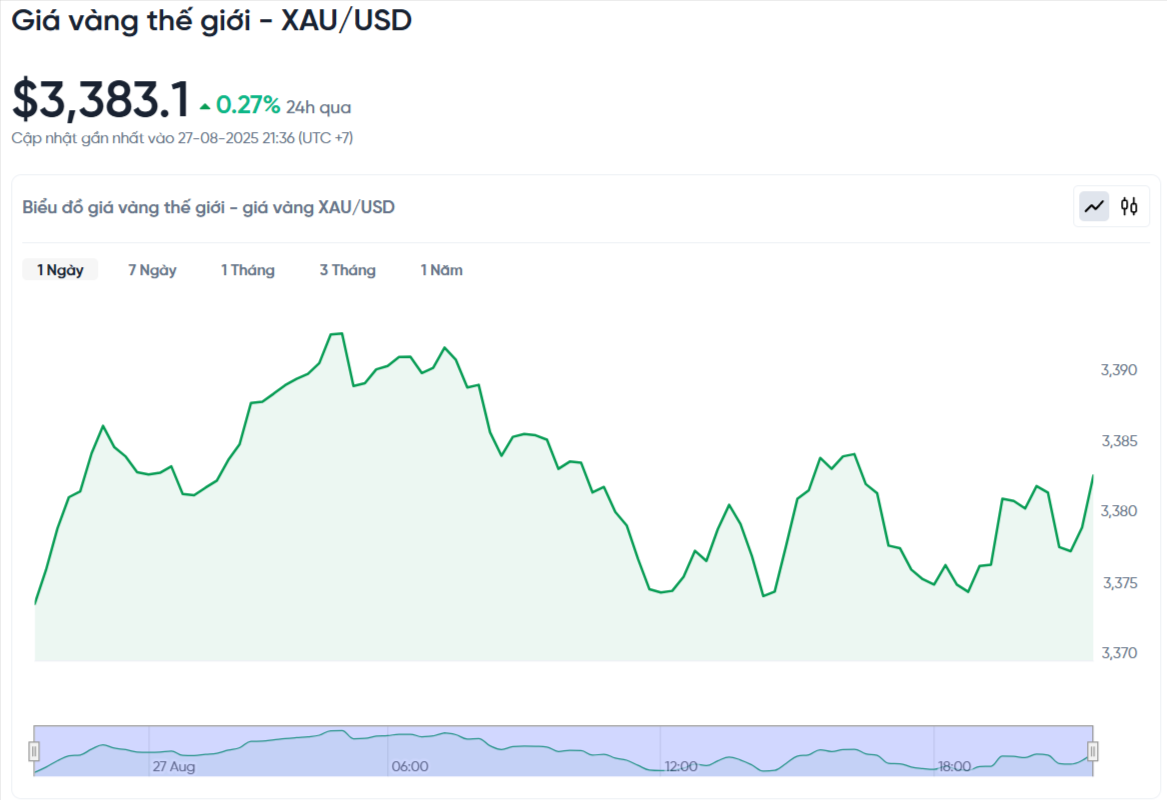Select the 3 Tháng time range tab

(348, 270)
